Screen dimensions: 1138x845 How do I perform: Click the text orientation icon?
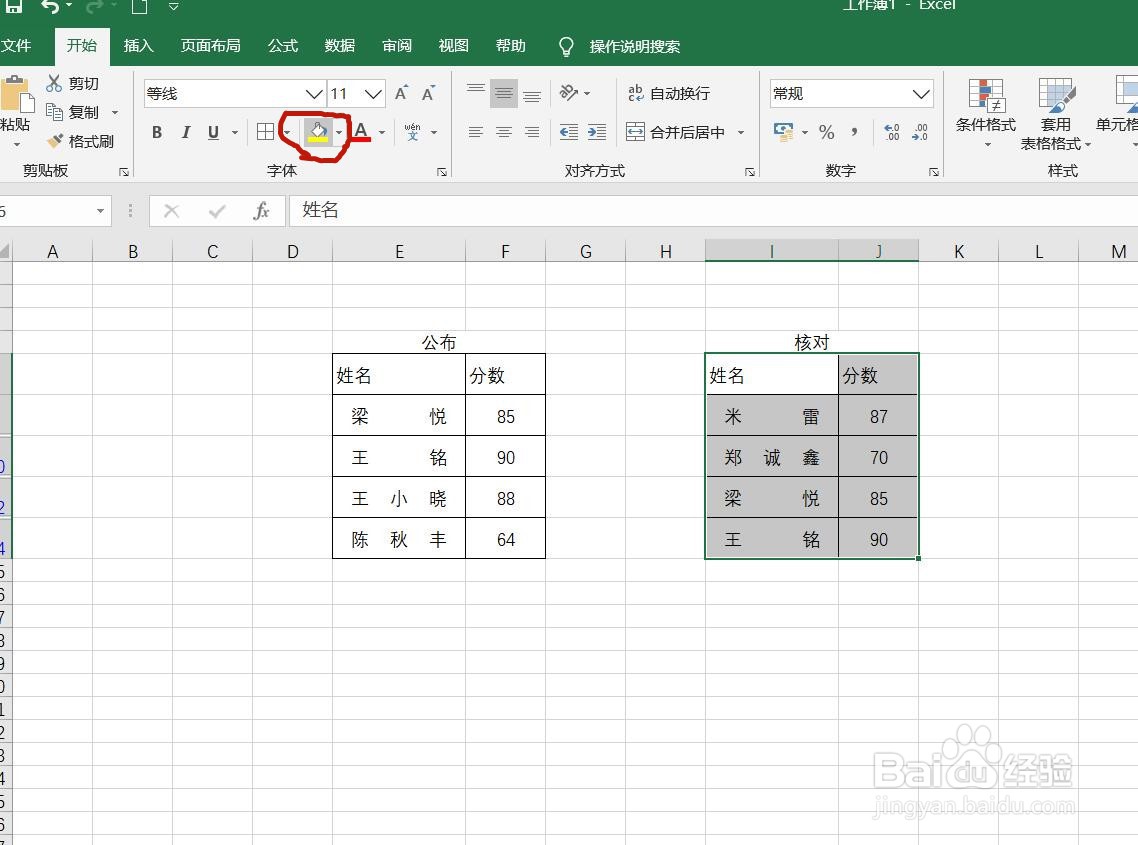569,92
